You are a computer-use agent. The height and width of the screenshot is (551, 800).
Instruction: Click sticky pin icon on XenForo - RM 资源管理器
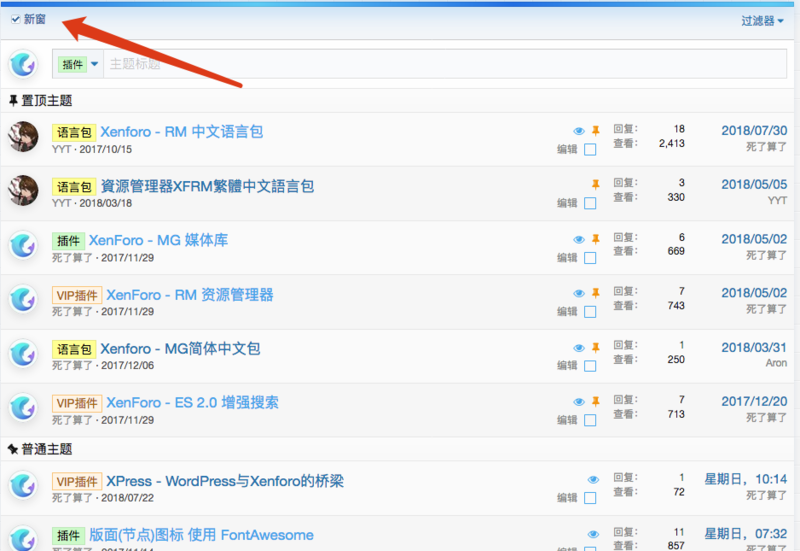pyautogui.click(x=595, y=293)
